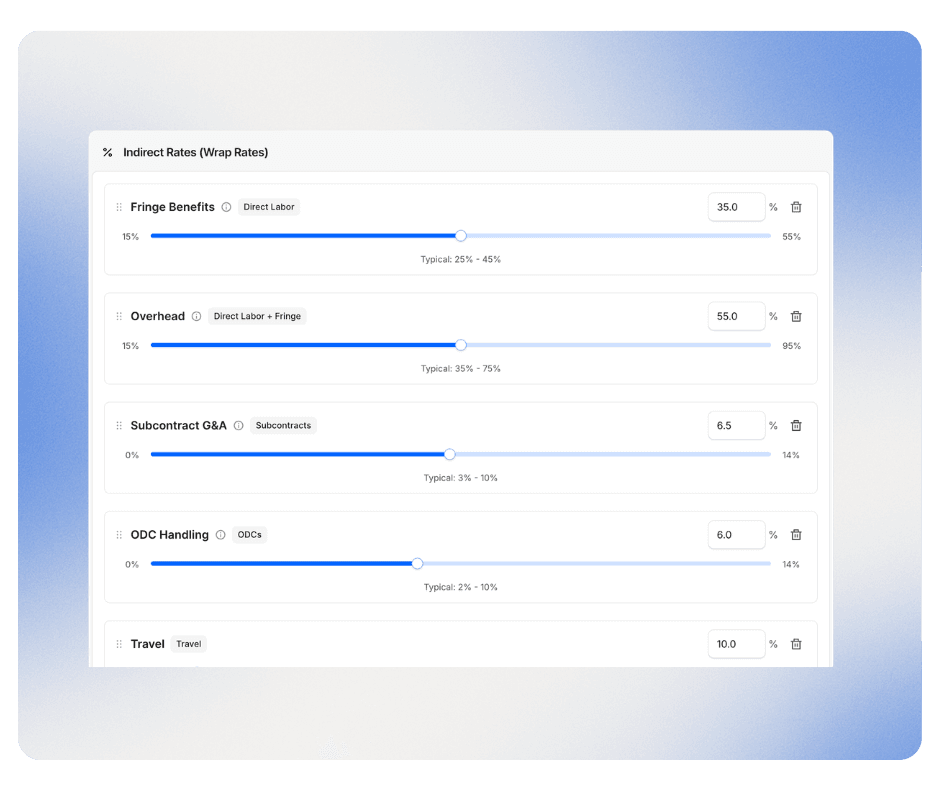Focus the Overhead 55.0 percent field

click(x=736, y=316)
